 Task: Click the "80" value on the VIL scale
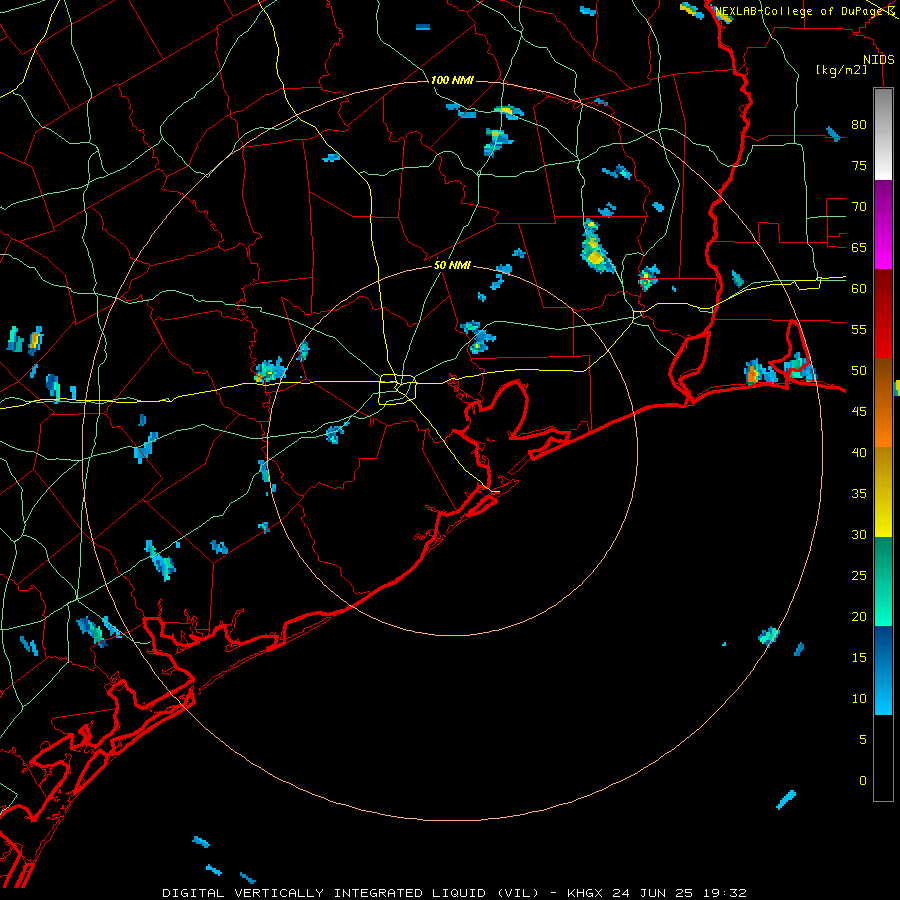click(859, 125)
